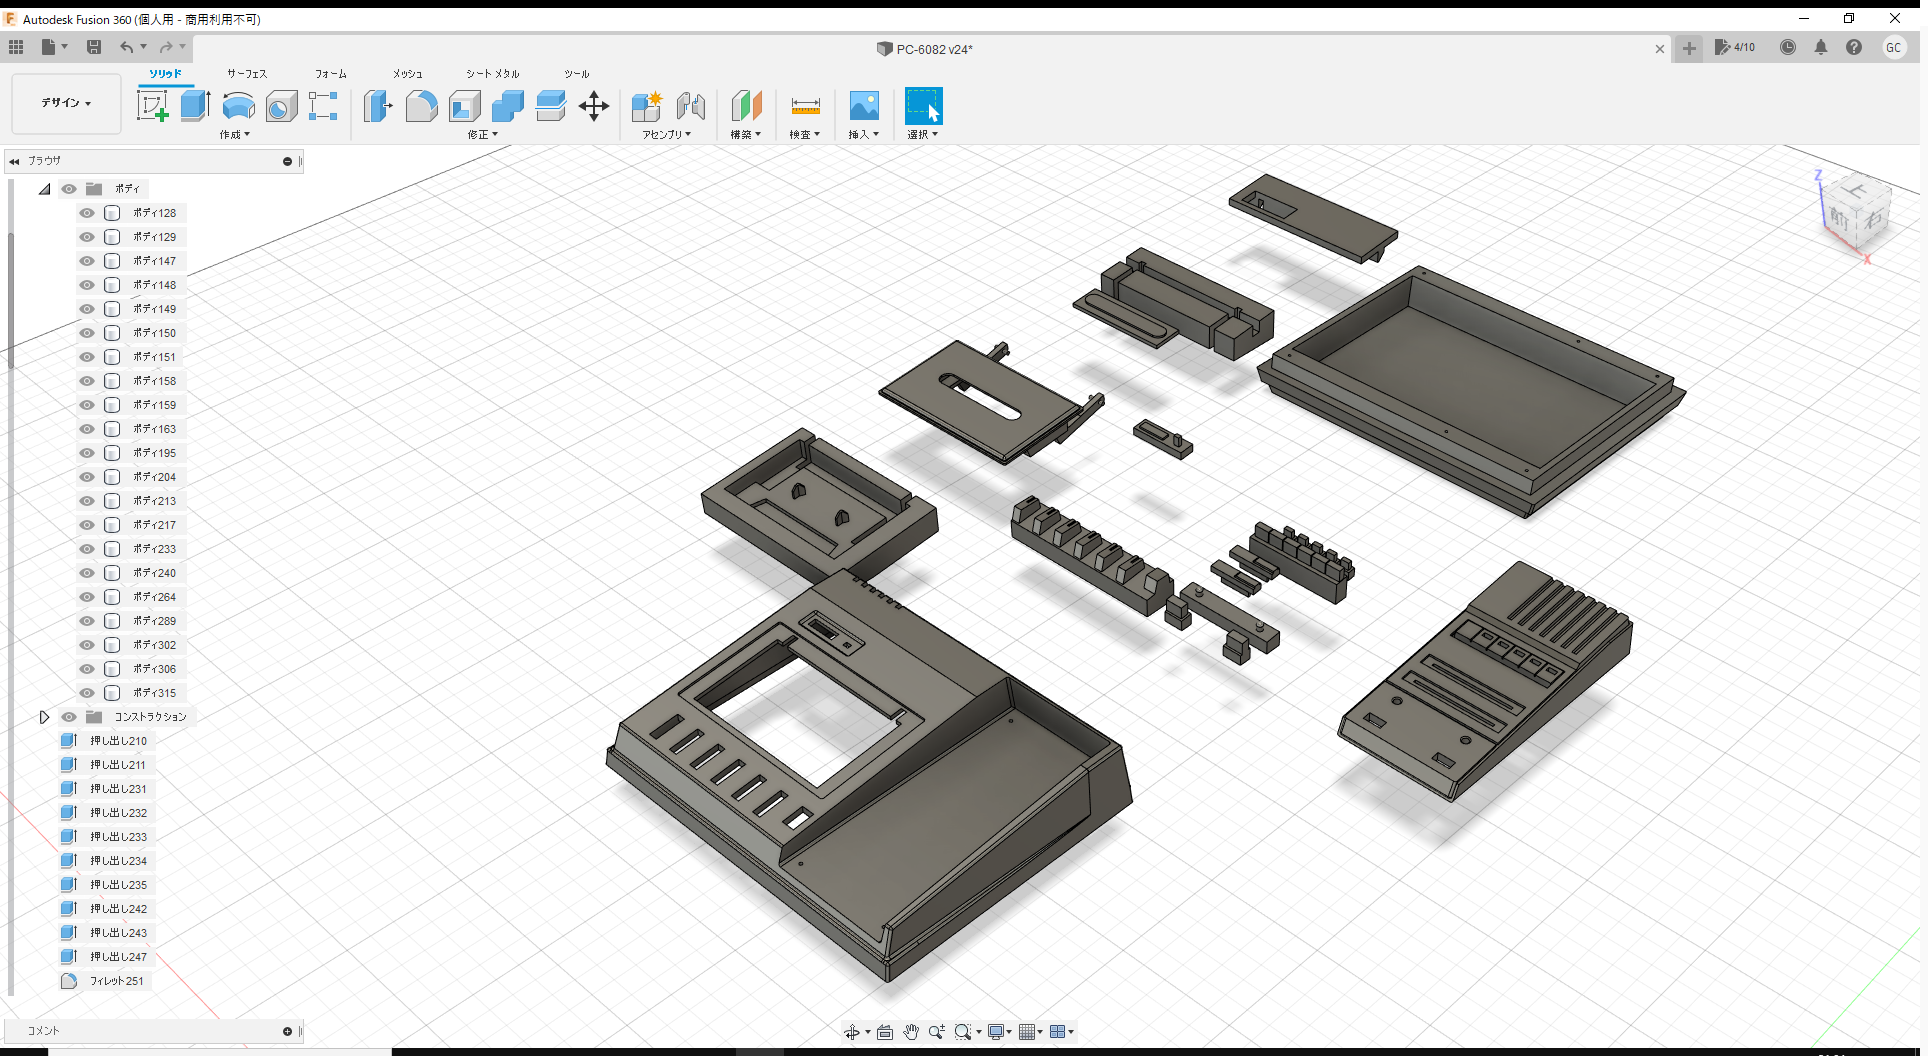Activate the Move/Copy tool
This screenshot has height=1056, width=1928.
pyautogui.click(x=594, y=106)
